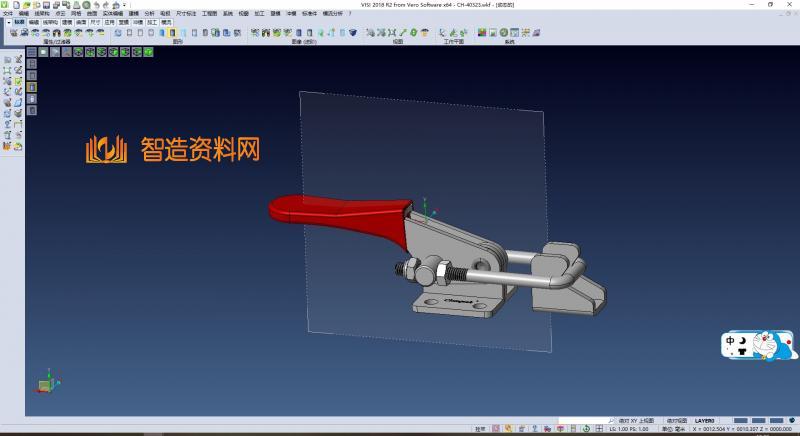Click the XYZ coordinate readout in the status bar
The image size is (800, 436).
coord(742,429)
